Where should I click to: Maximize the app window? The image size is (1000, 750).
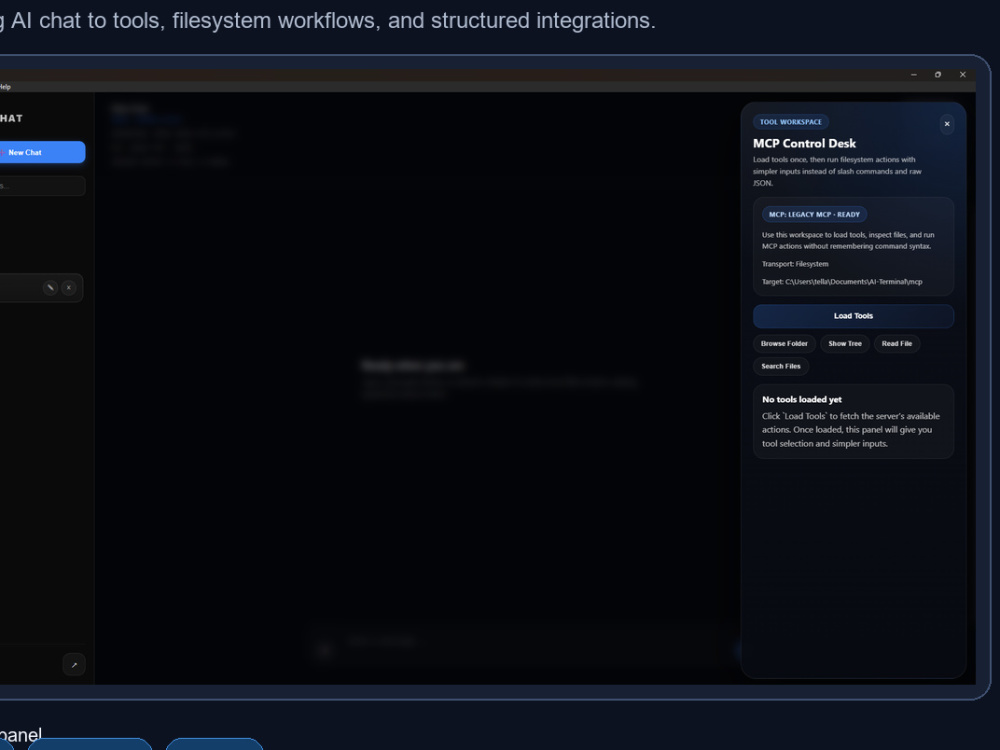pos(938,75)
